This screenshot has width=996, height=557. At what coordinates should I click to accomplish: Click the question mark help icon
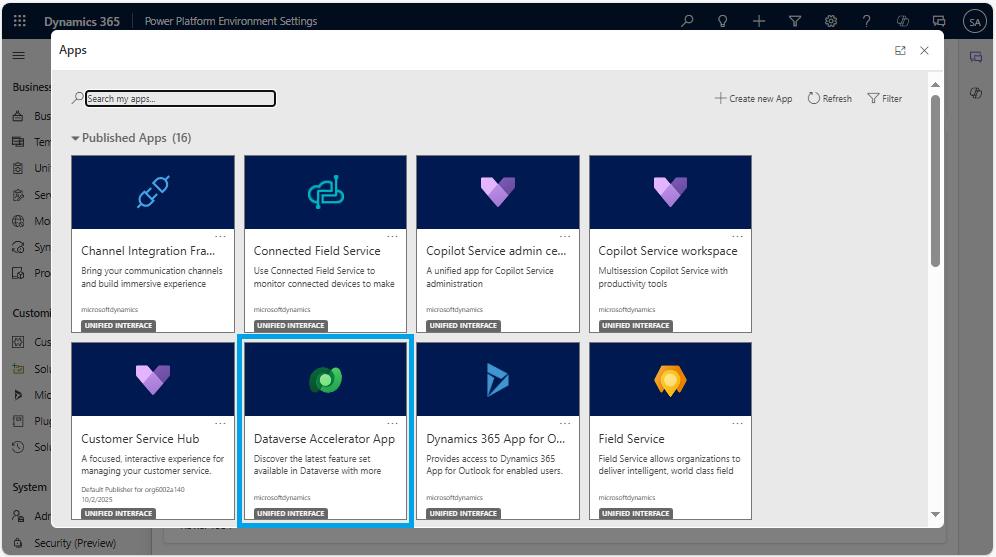[x=867, y=21]
